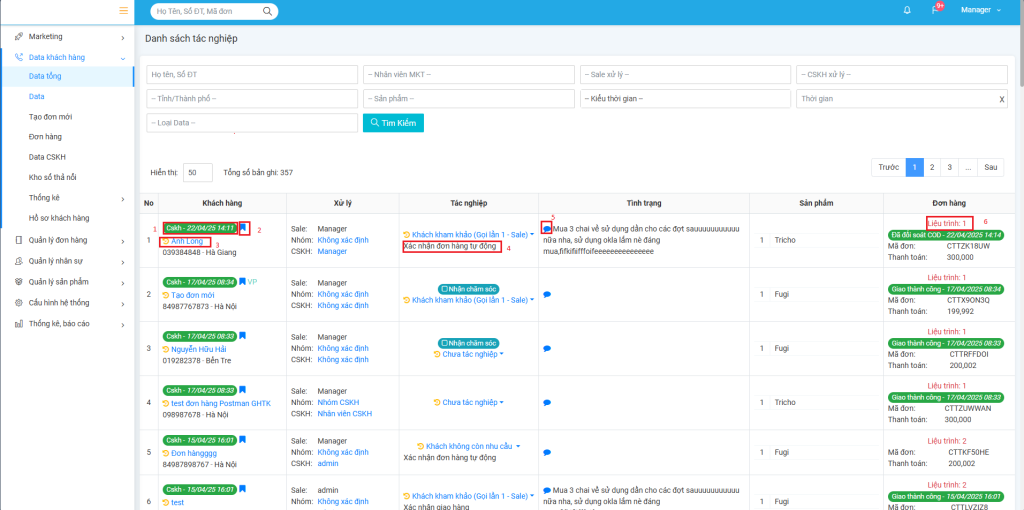Click the Tìm Kiếm search button
1024x510 pixels.
393,122
